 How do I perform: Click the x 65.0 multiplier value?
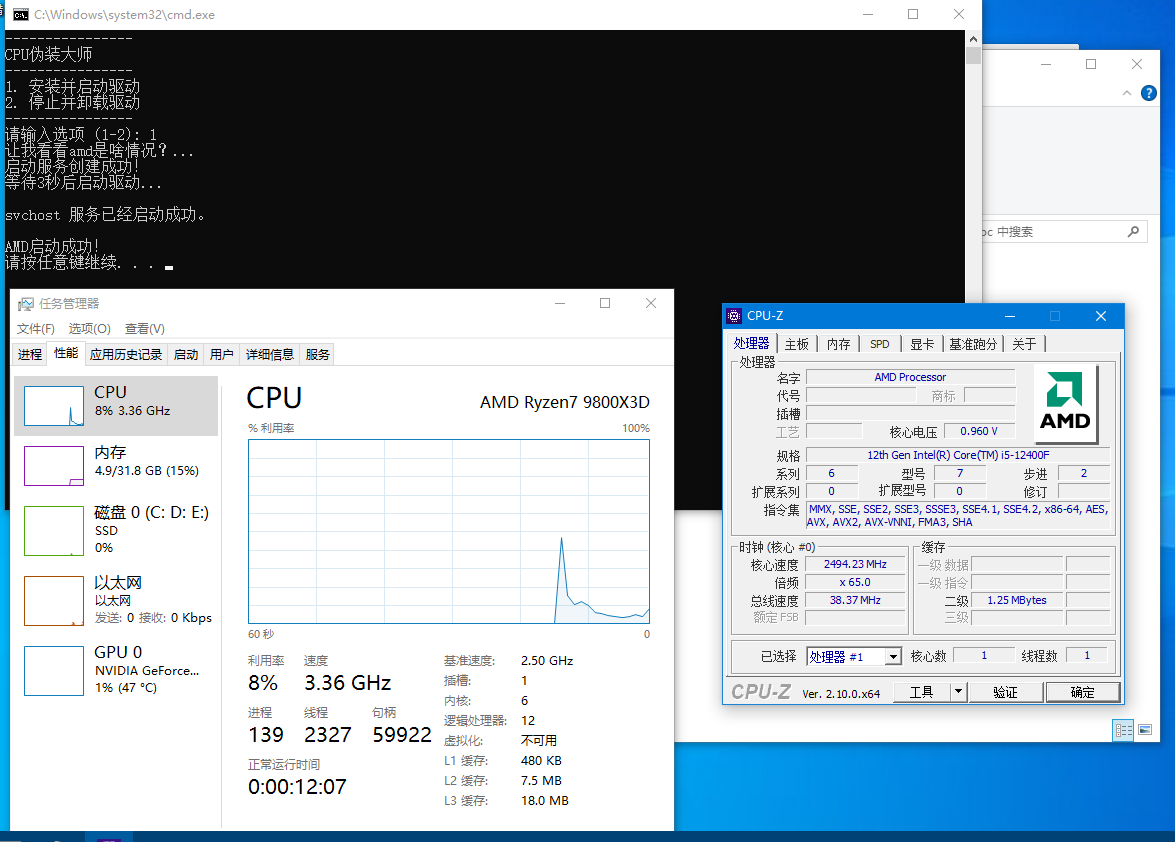pos(855,582)
